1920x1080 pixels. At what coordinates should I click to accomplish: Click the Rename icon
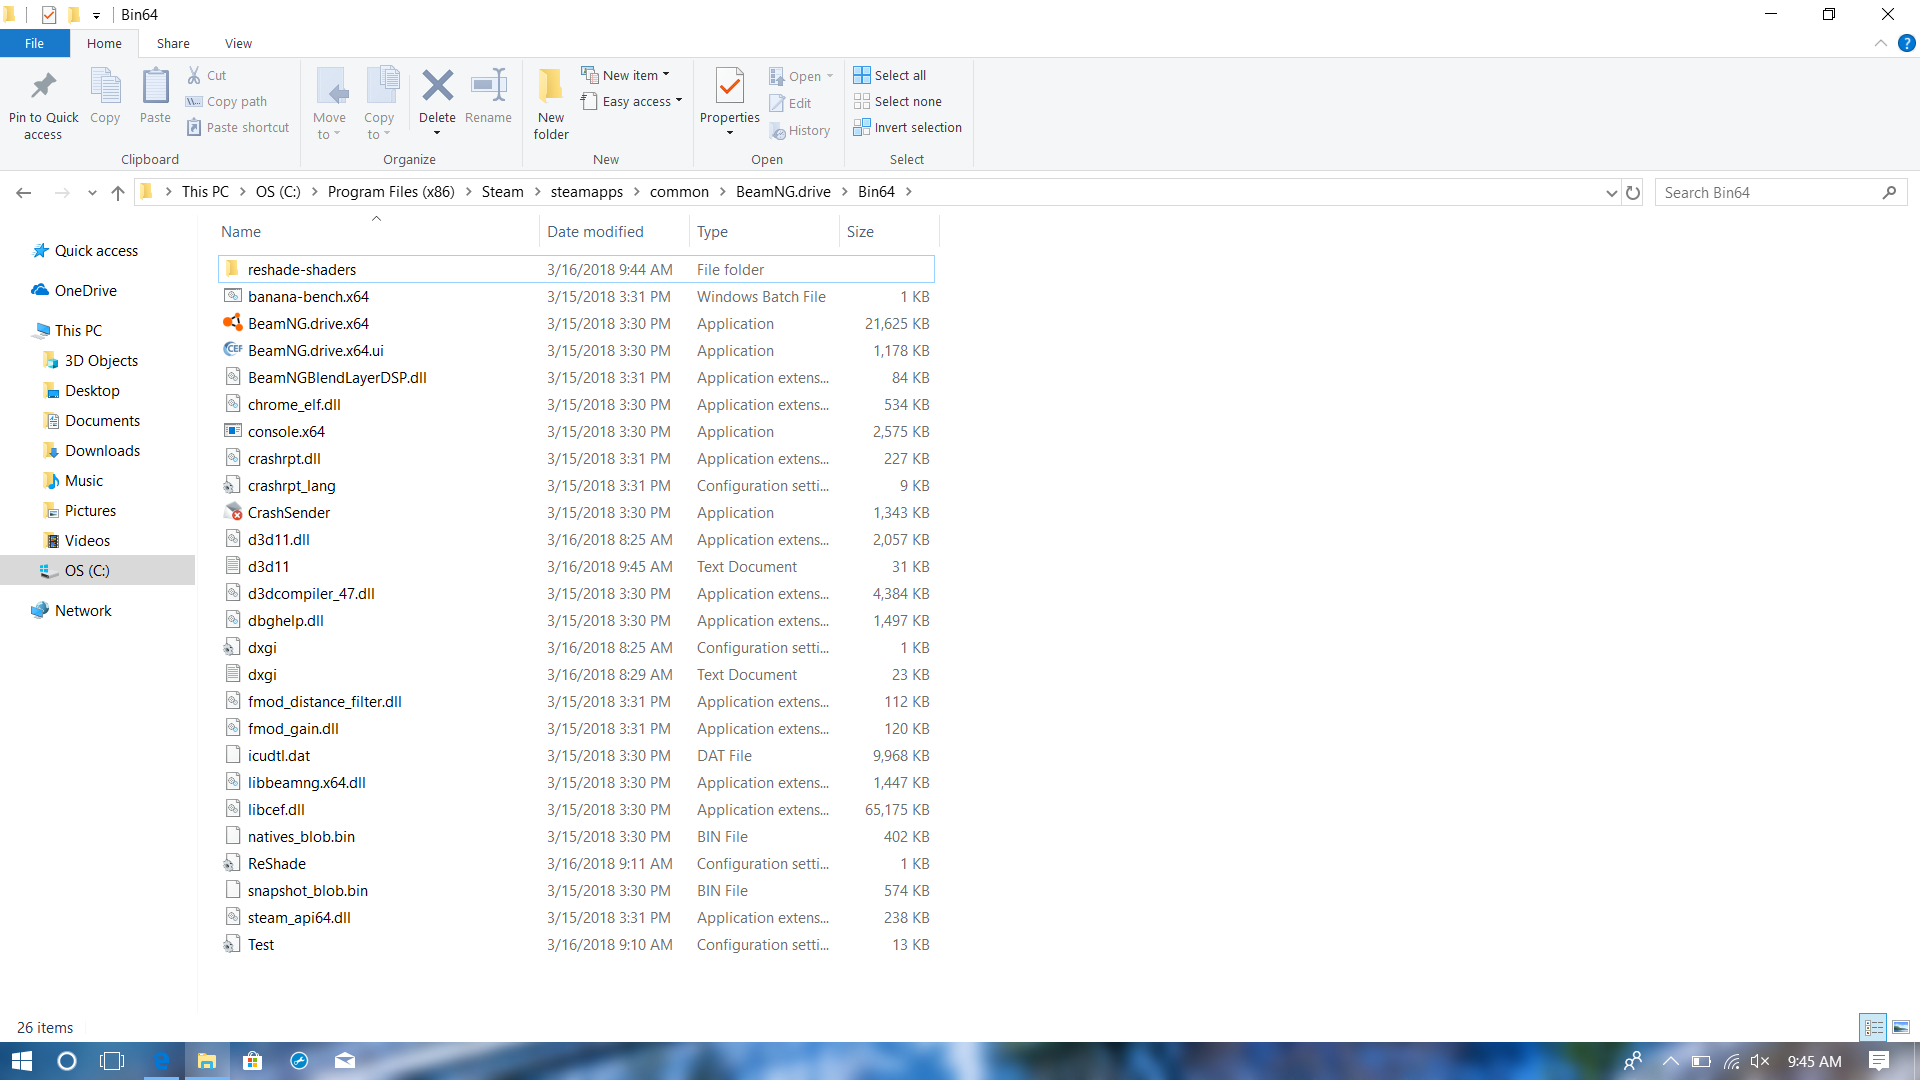point(488,86)
